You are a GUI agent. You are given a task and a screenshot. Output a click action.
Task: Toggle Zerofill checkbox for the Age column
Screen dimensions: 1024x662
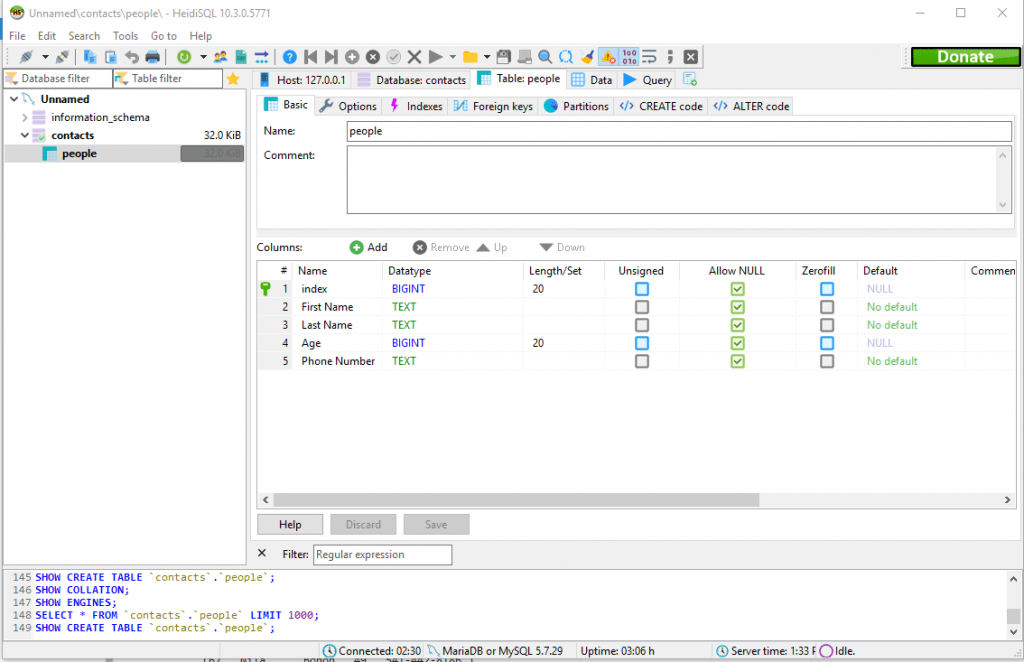click(x=827, y=343)
